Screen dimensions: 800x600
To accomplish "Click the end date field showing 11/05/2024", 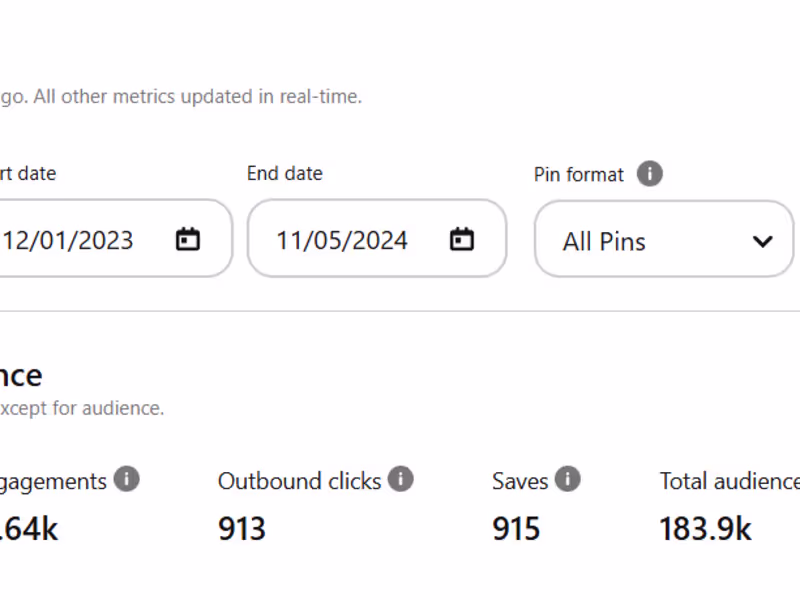I will coord(342,240).
